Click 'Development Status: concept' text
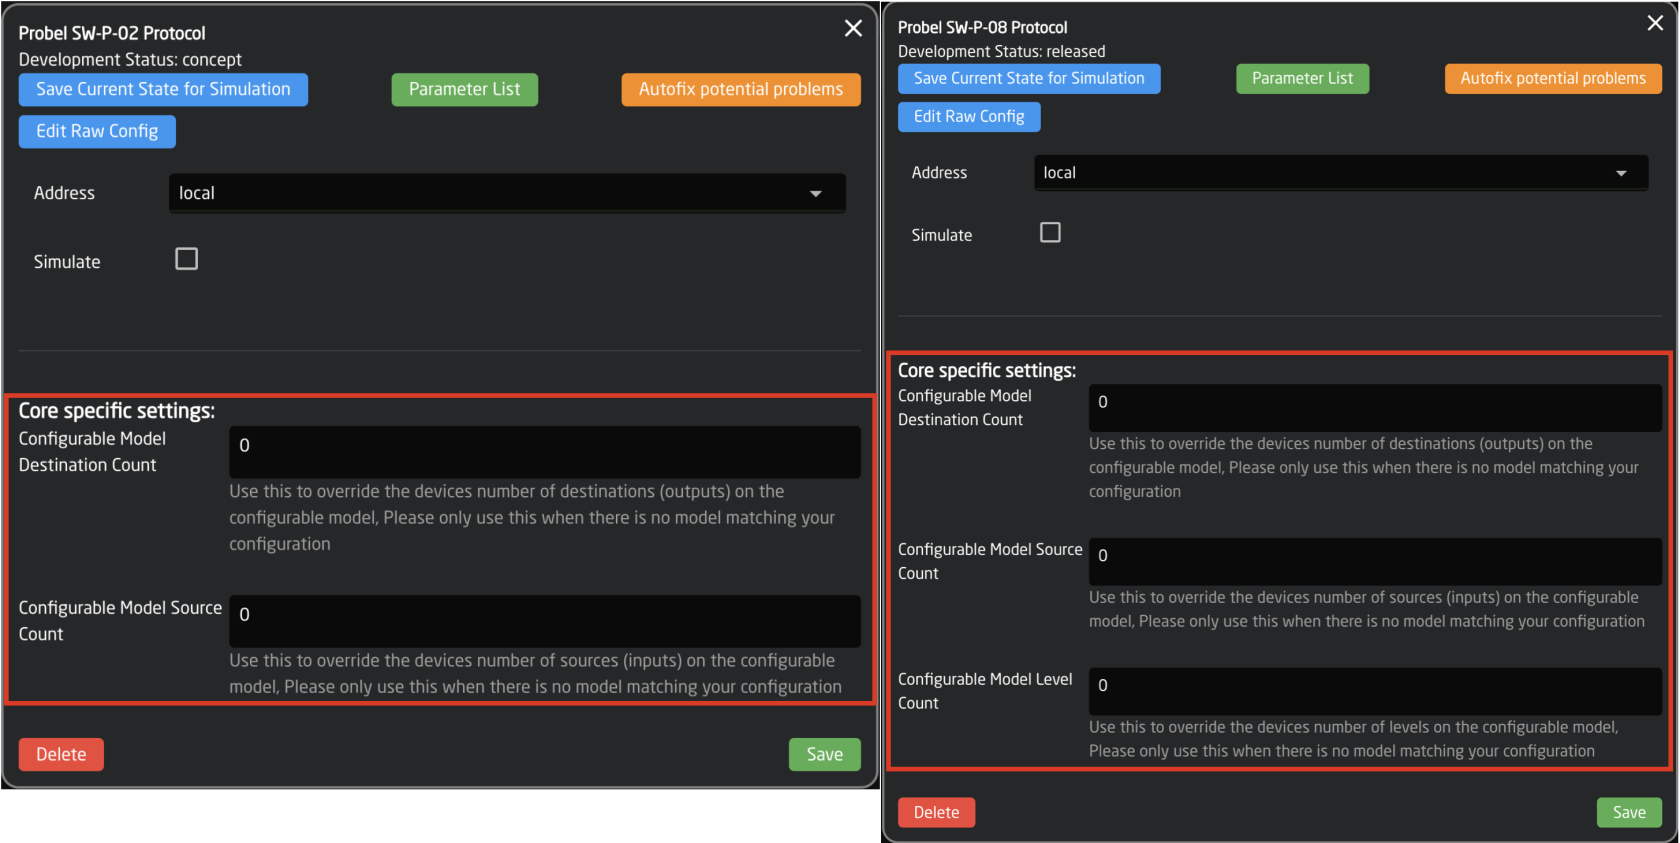The image size is (1680, 843). (130, 59)
